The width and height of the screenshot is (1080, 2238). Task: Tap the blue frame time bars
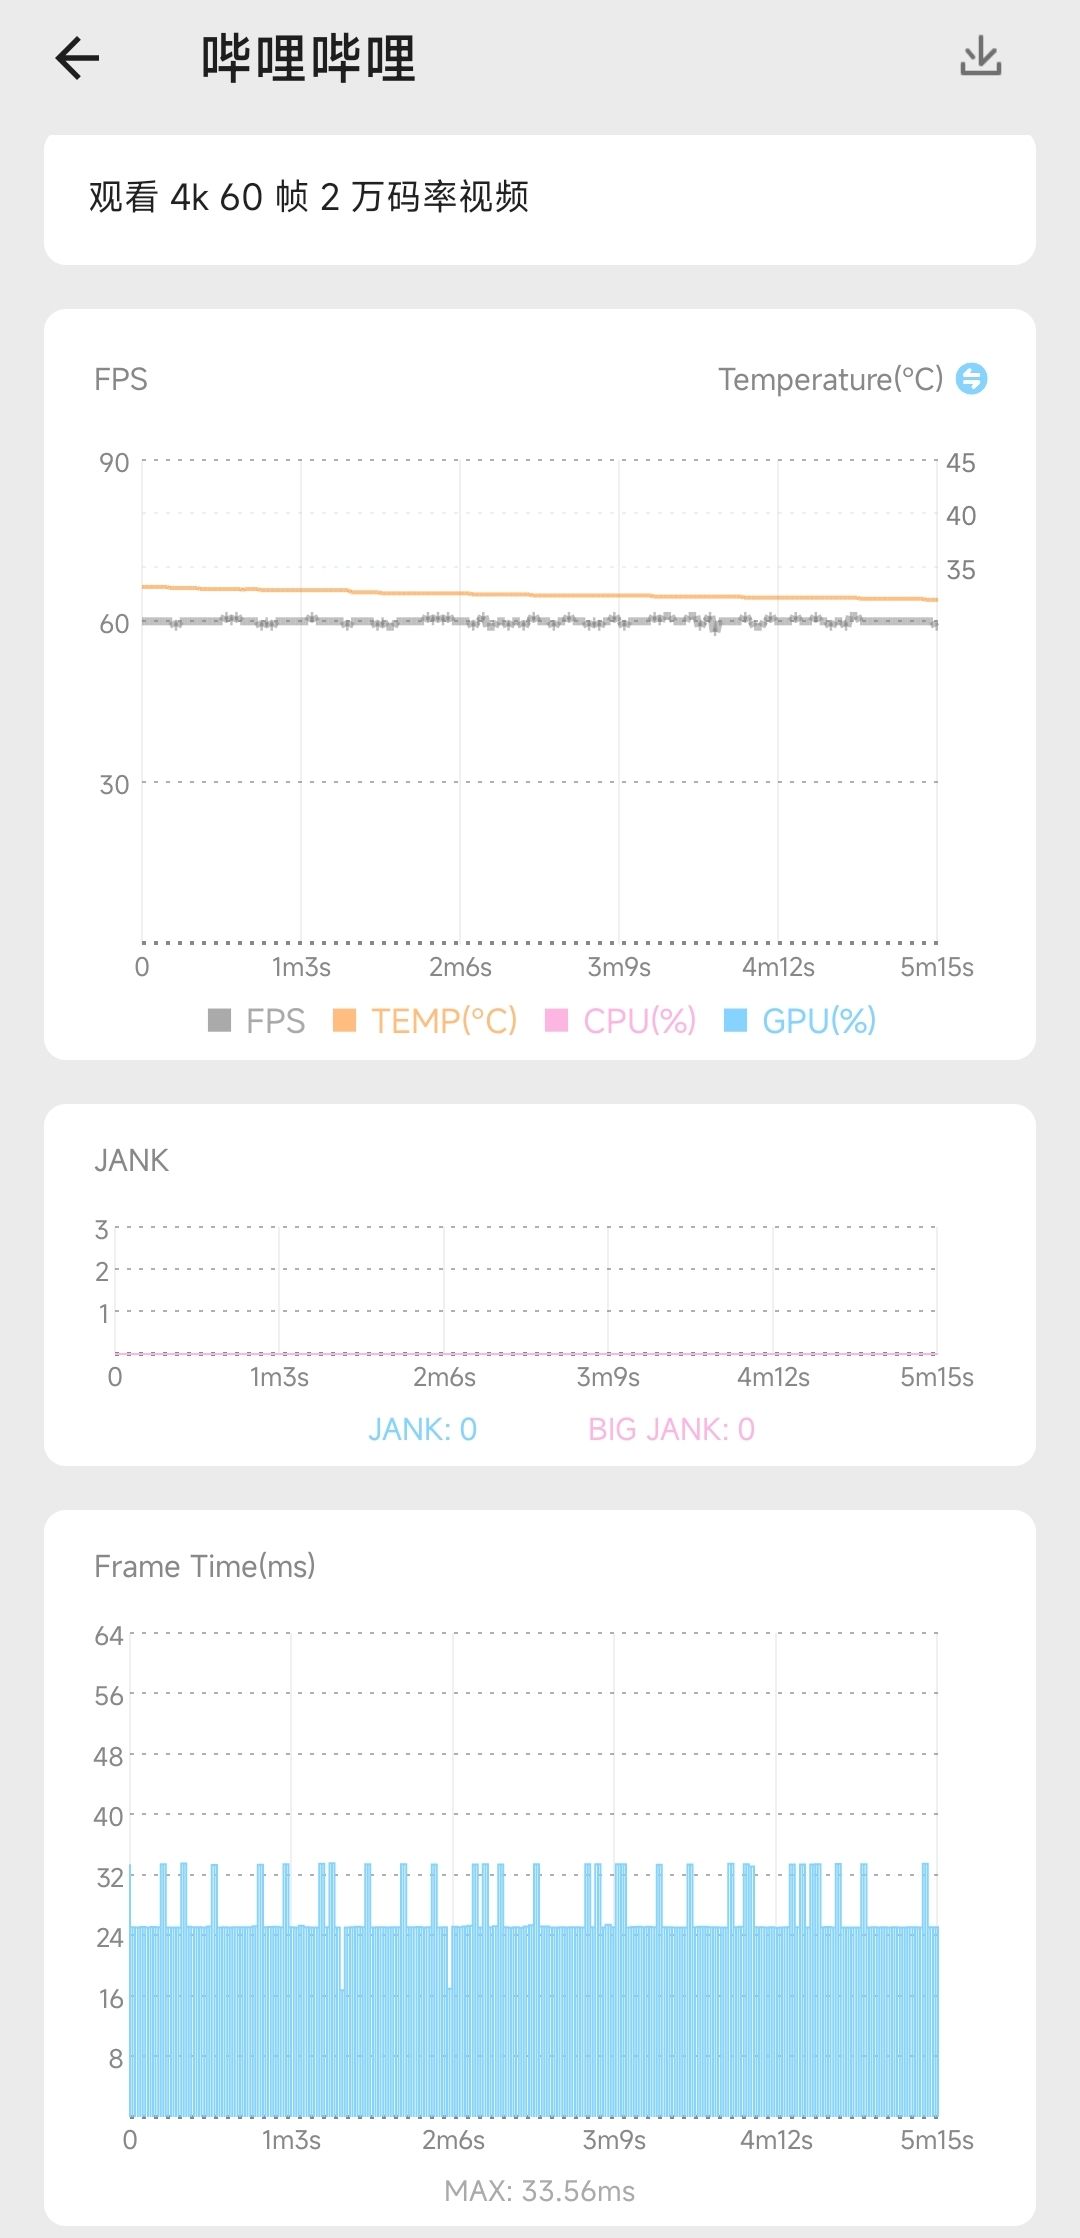(x=540, y=2020)
